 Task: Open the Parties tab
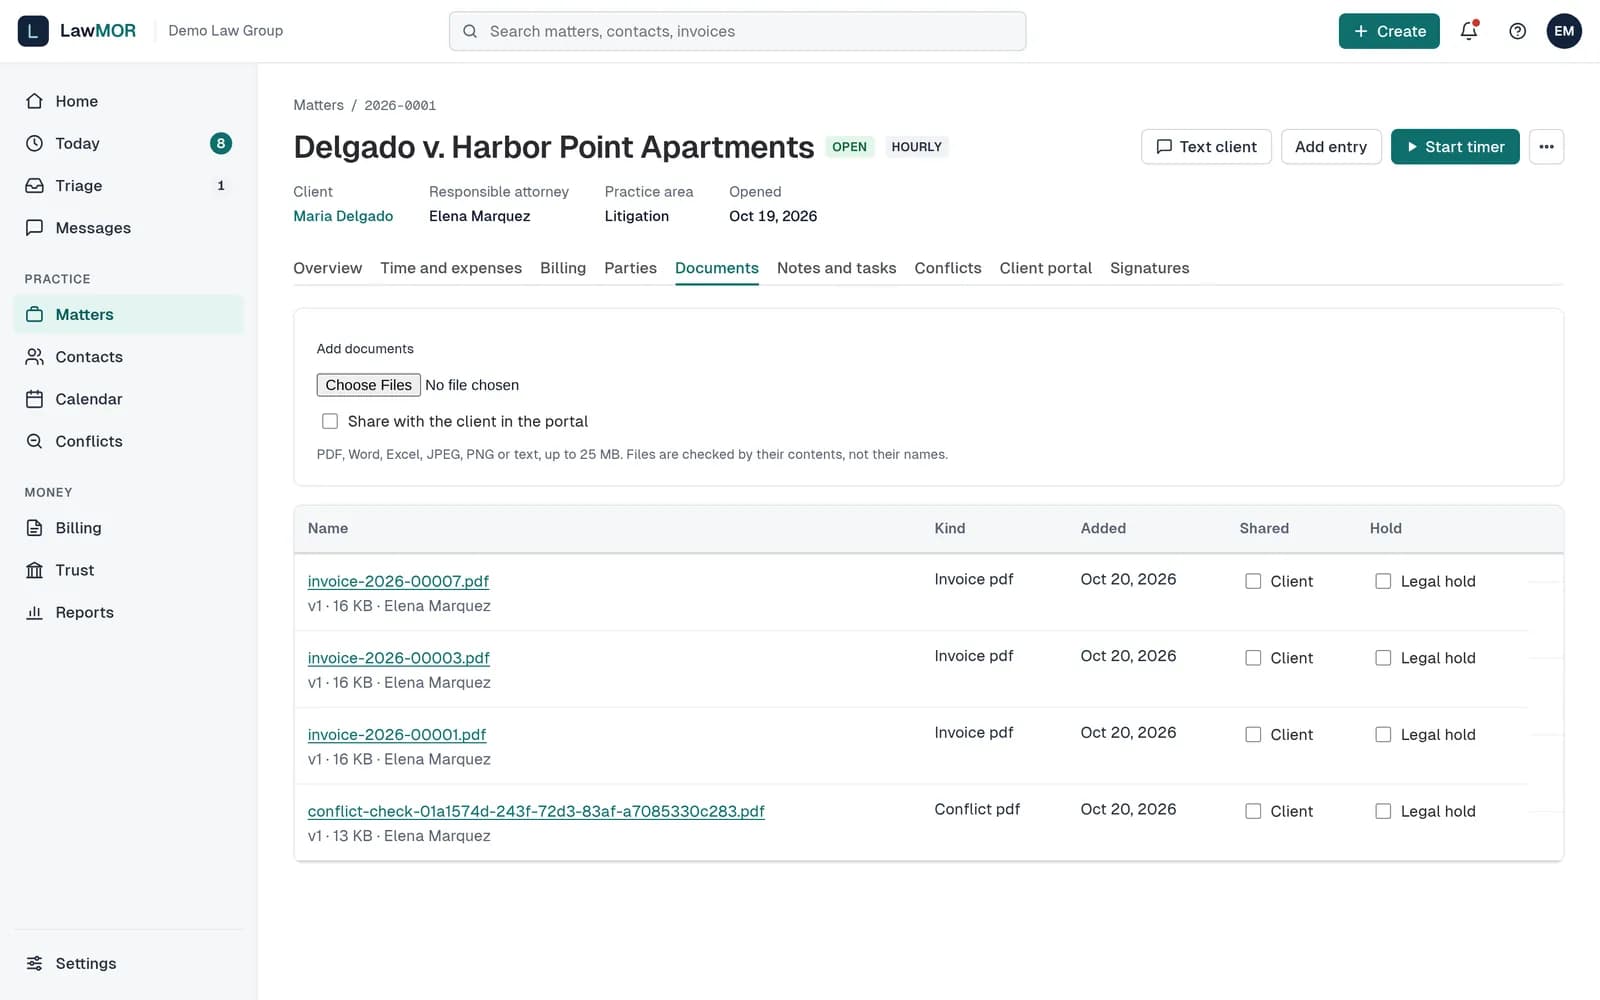pyautogui.click(x=630, y=268)
